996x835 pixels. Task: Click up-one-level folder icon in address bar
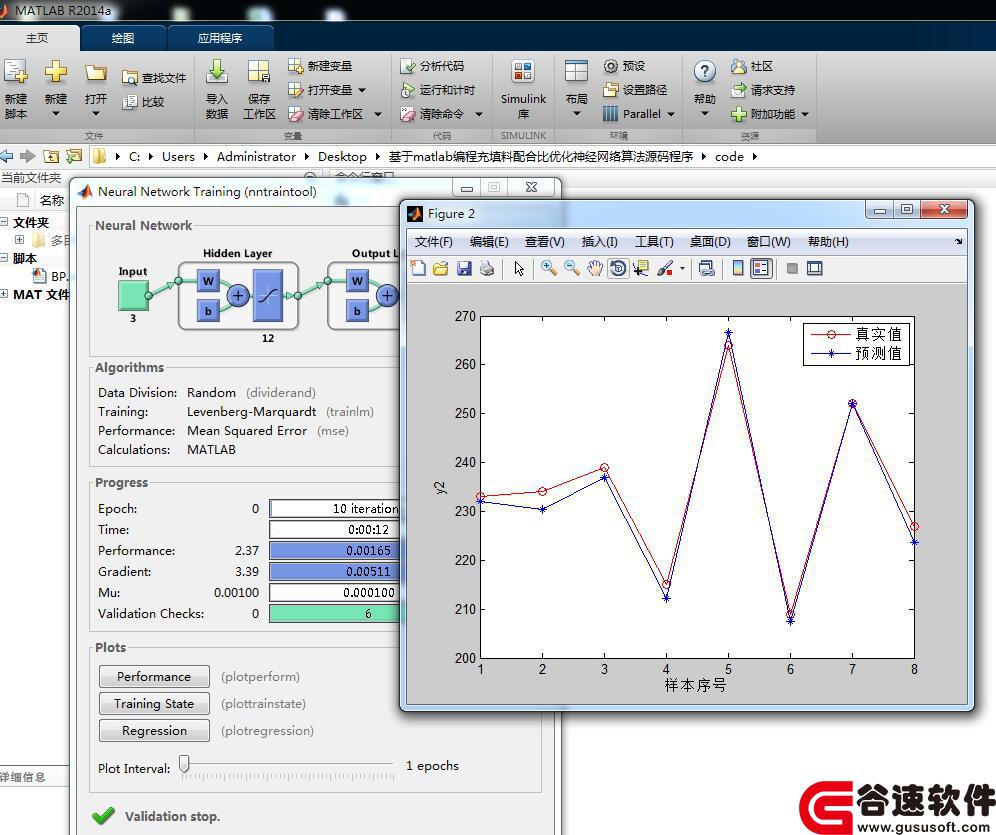[x=51, y=156]
